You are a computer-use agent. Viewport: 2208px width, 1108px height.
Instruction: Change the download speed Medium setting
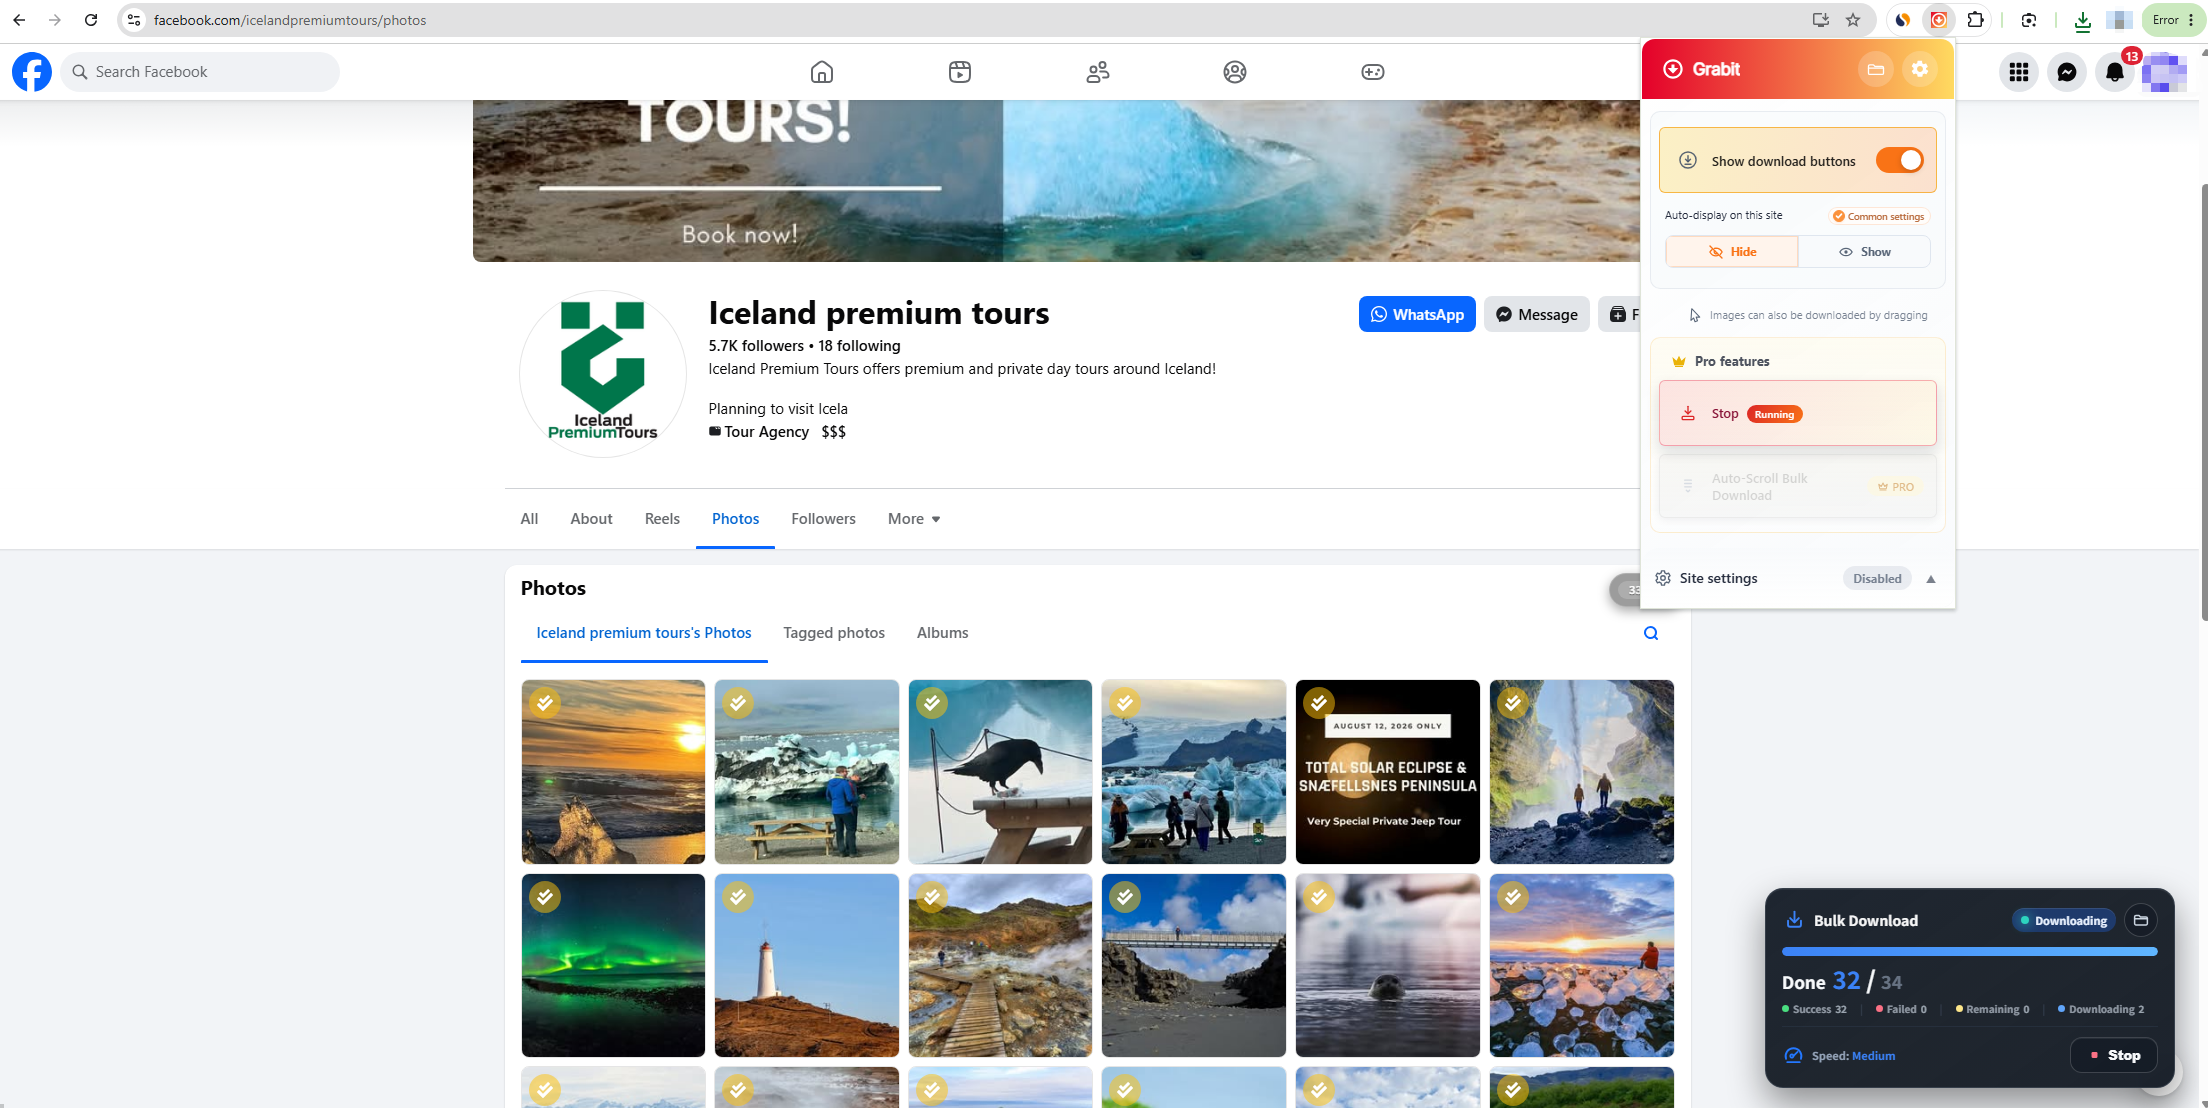click(x=1873, y=1056)
